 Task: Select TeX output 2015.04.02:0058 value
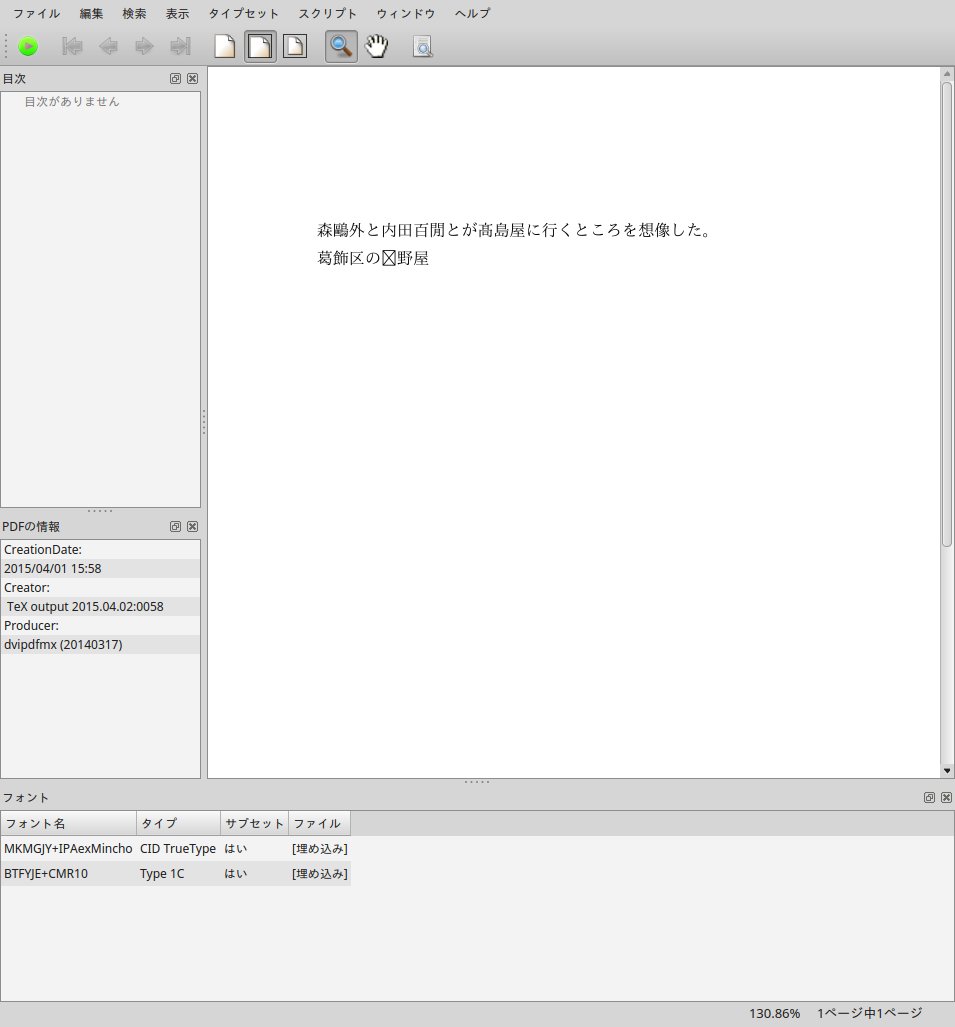(100, 607)
